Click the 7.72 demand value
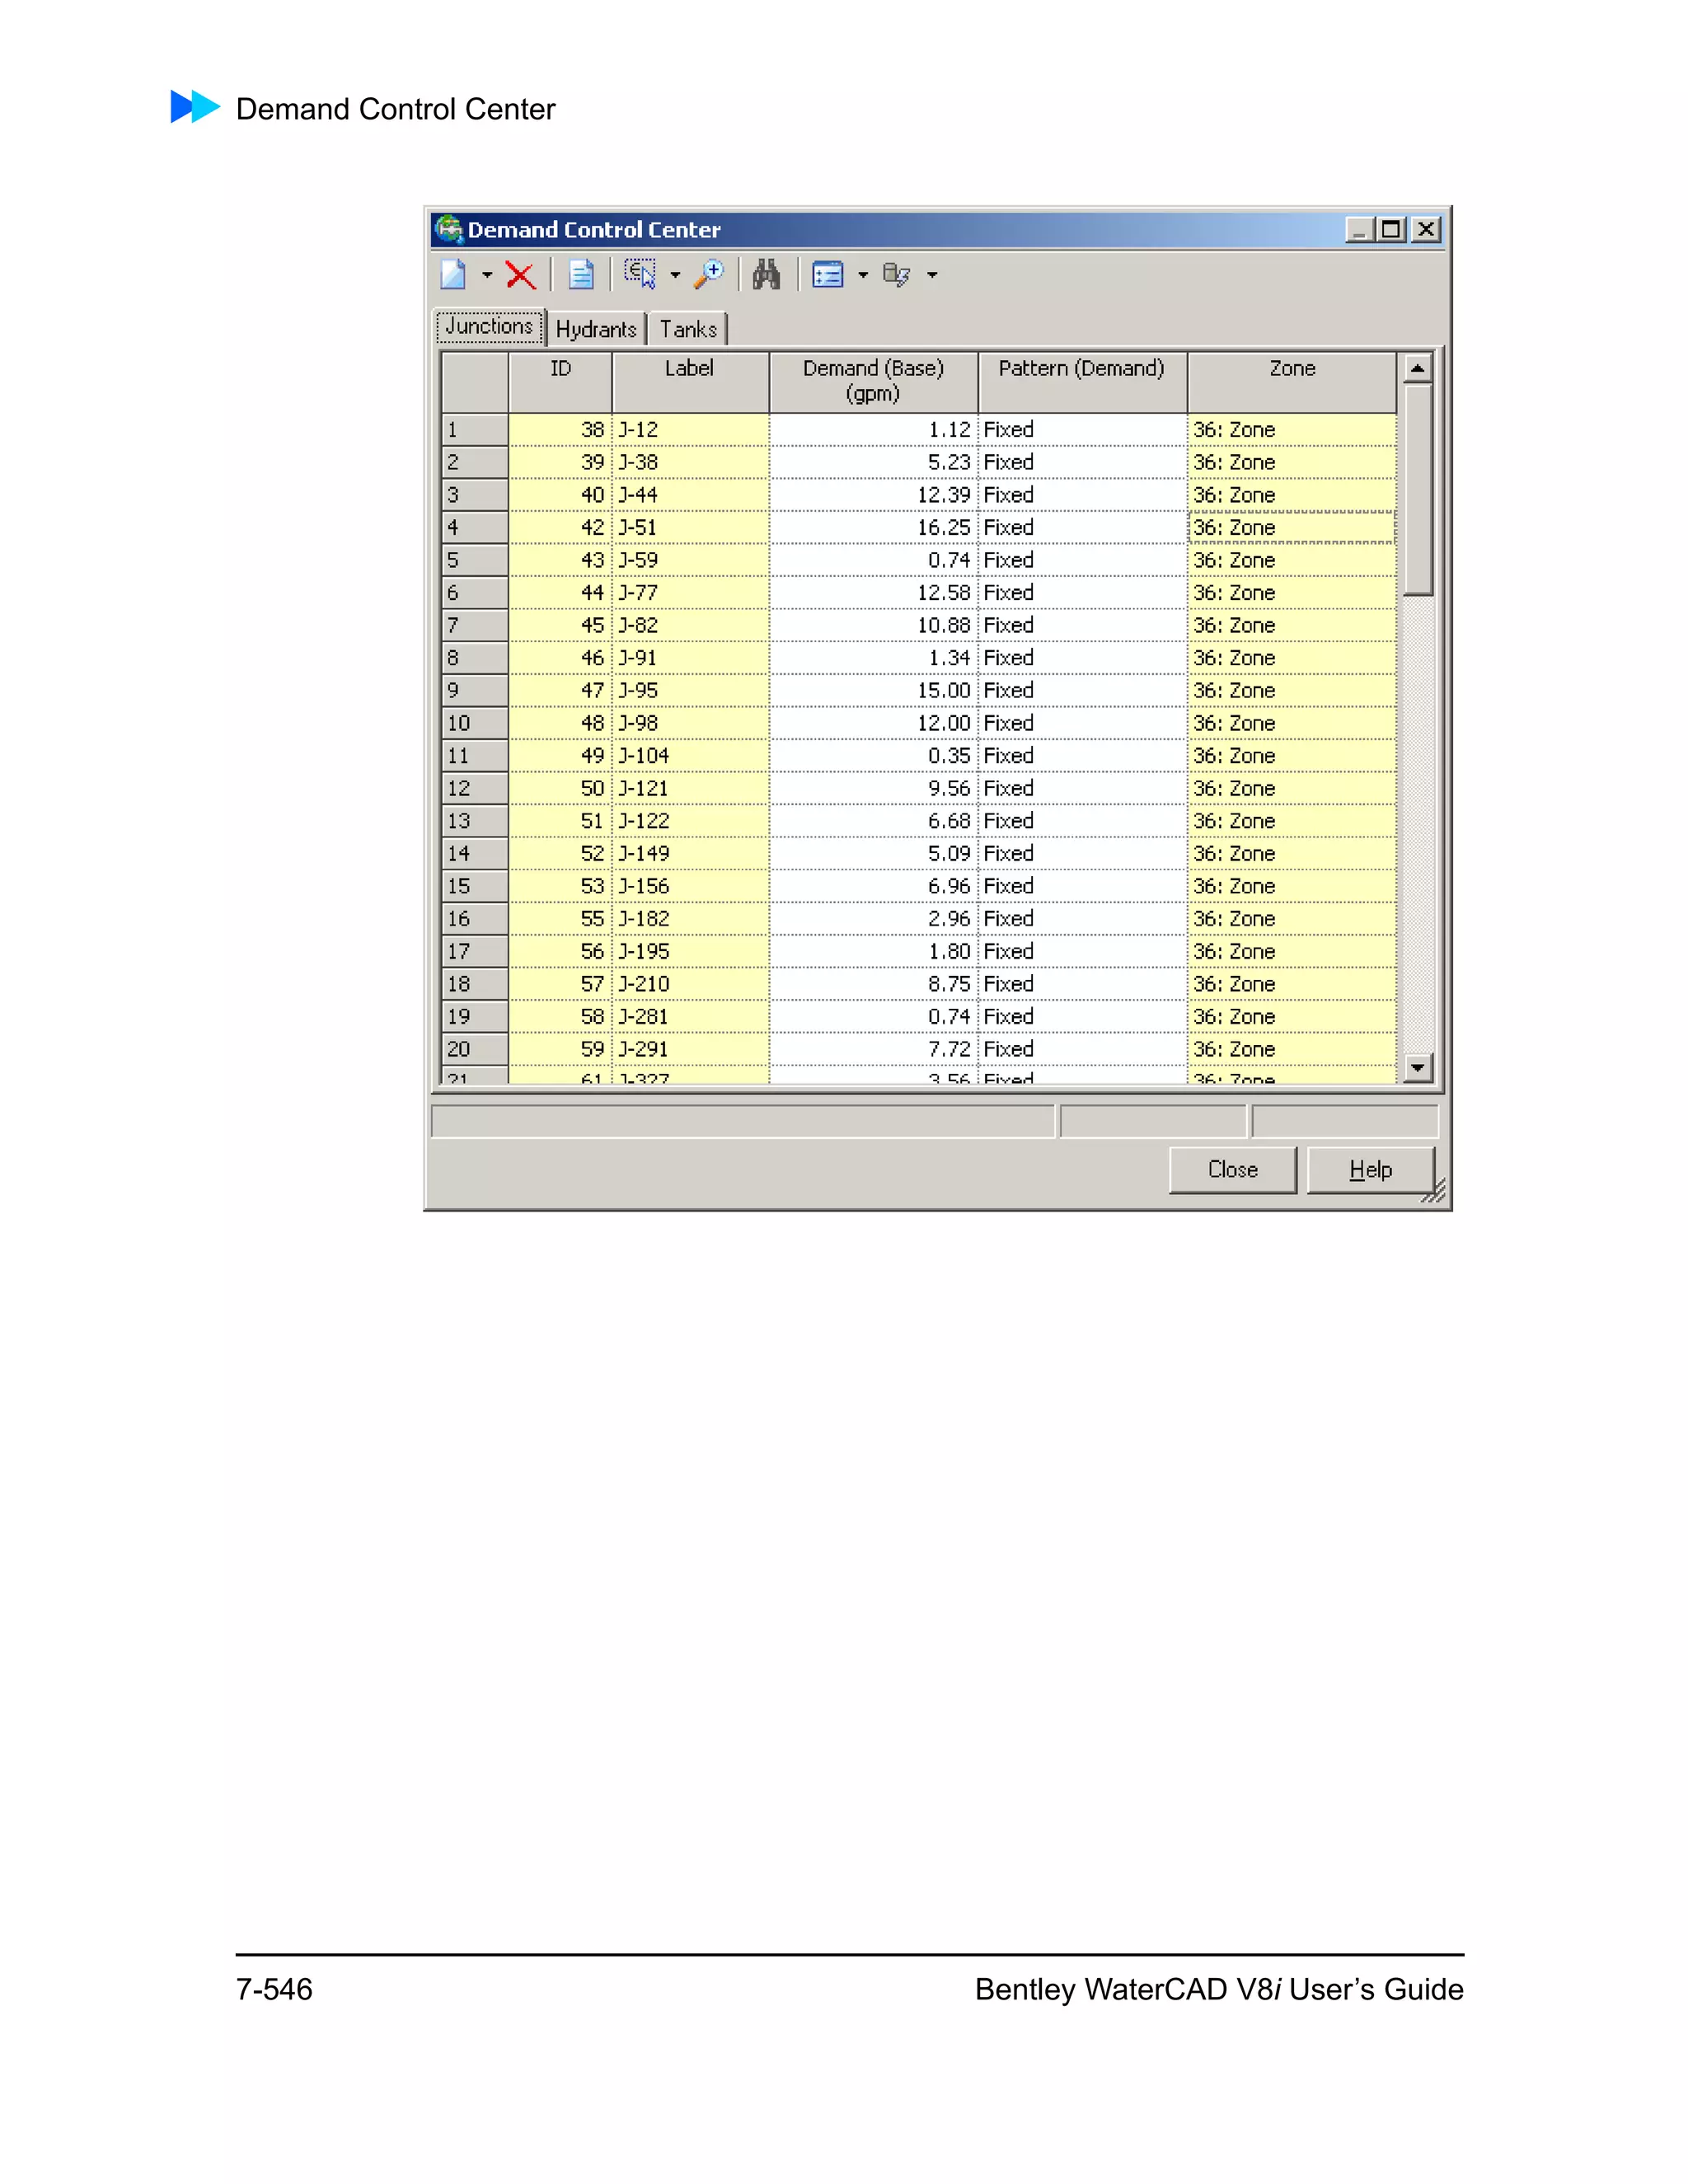The width and height of the screenshot is (1688, 2184). 948,1049
